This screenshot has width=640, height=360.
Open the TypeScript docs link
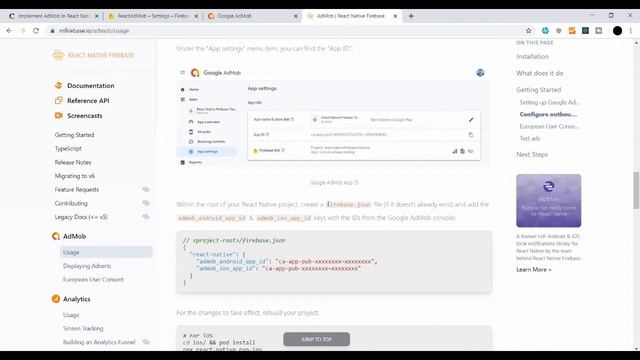pos(68,149)
